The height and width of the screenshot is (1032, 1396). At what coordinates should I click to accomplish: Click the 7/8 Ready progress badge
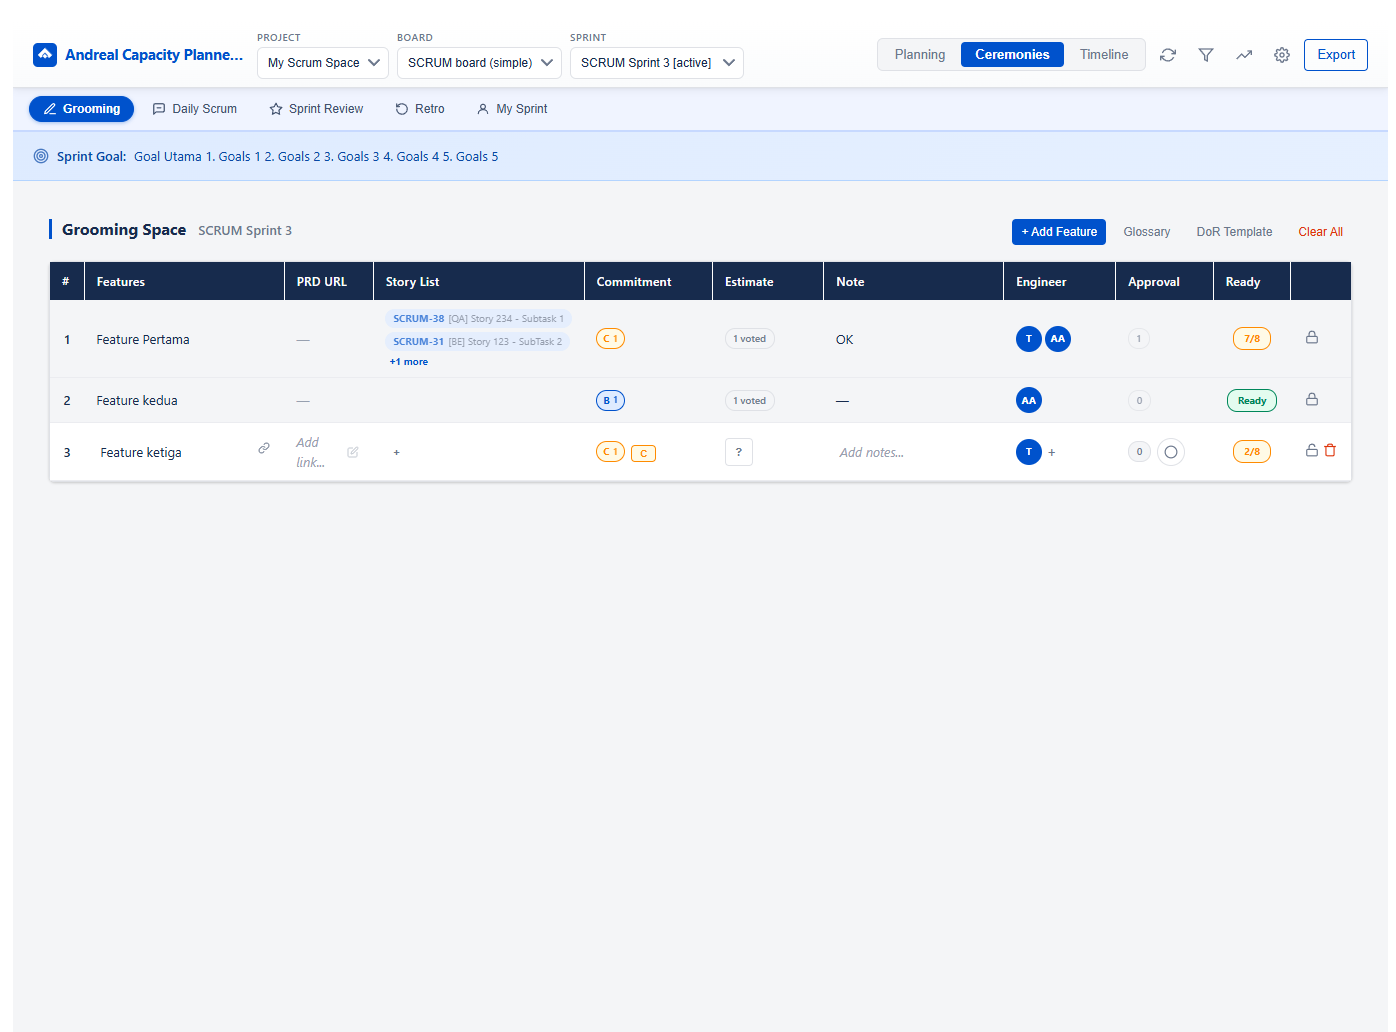click(1251, 338)
